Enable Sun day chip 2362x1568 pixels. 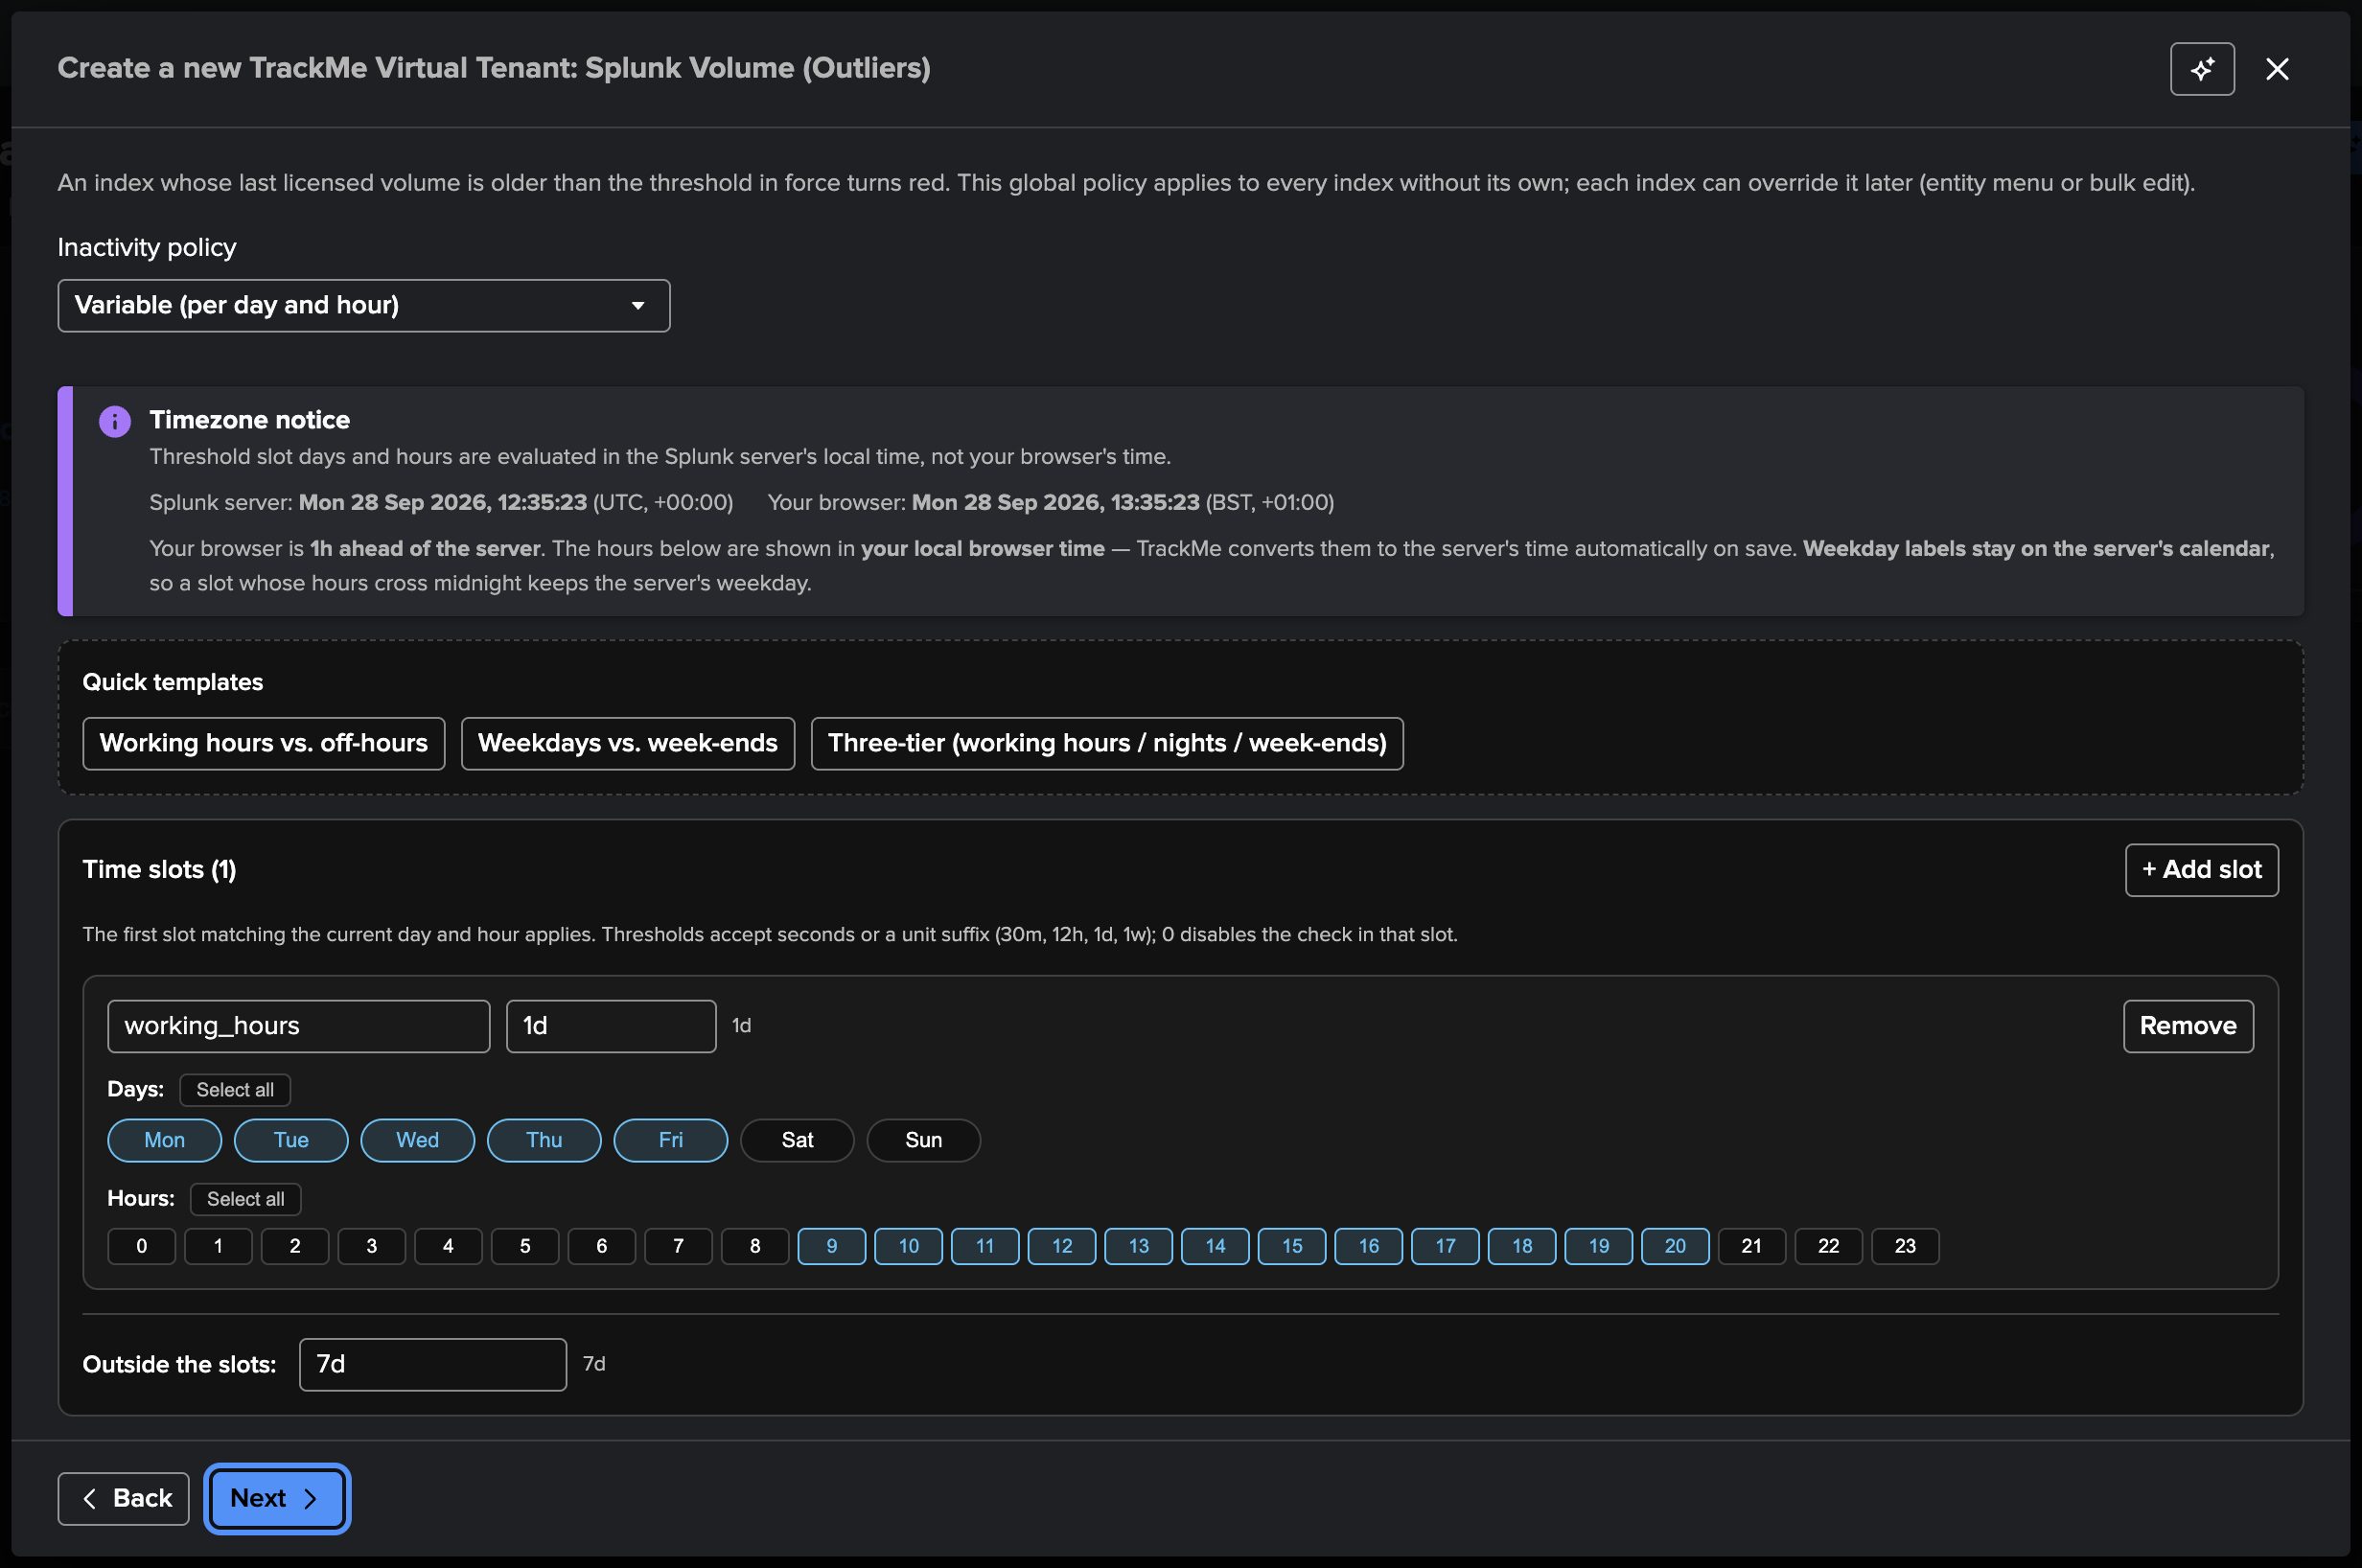[x=924, y=1140]
